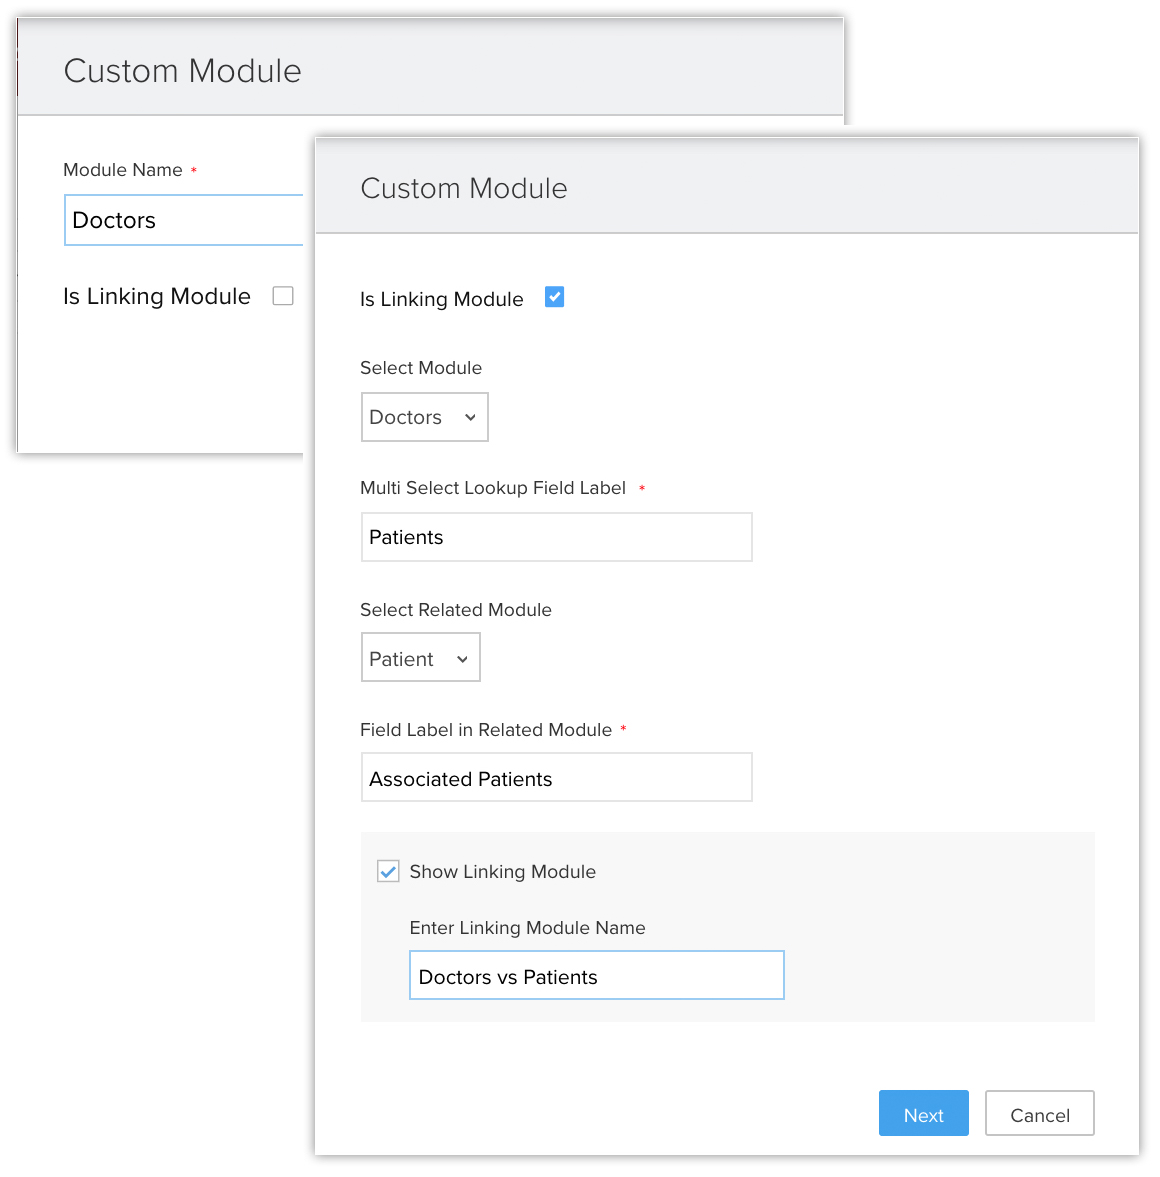Click the chevron arrow beside Doctors
The image size is (1160, 1177).
point(470,417)
